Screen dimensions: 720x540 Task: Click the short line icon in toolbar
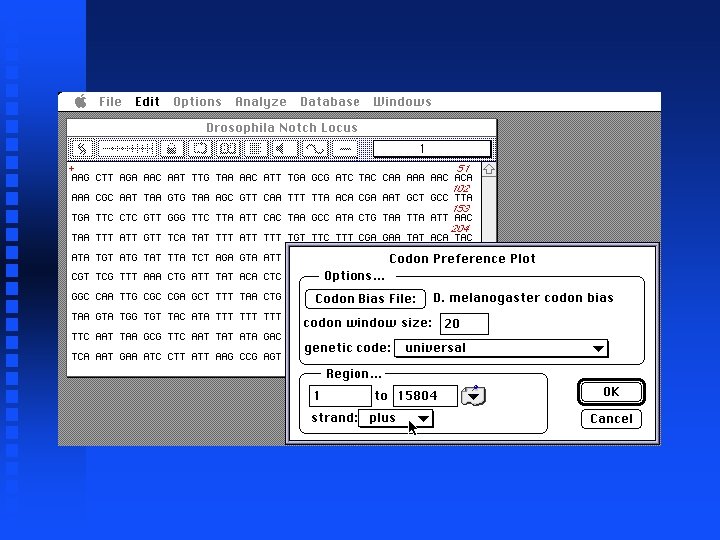(x=345, y=149)
